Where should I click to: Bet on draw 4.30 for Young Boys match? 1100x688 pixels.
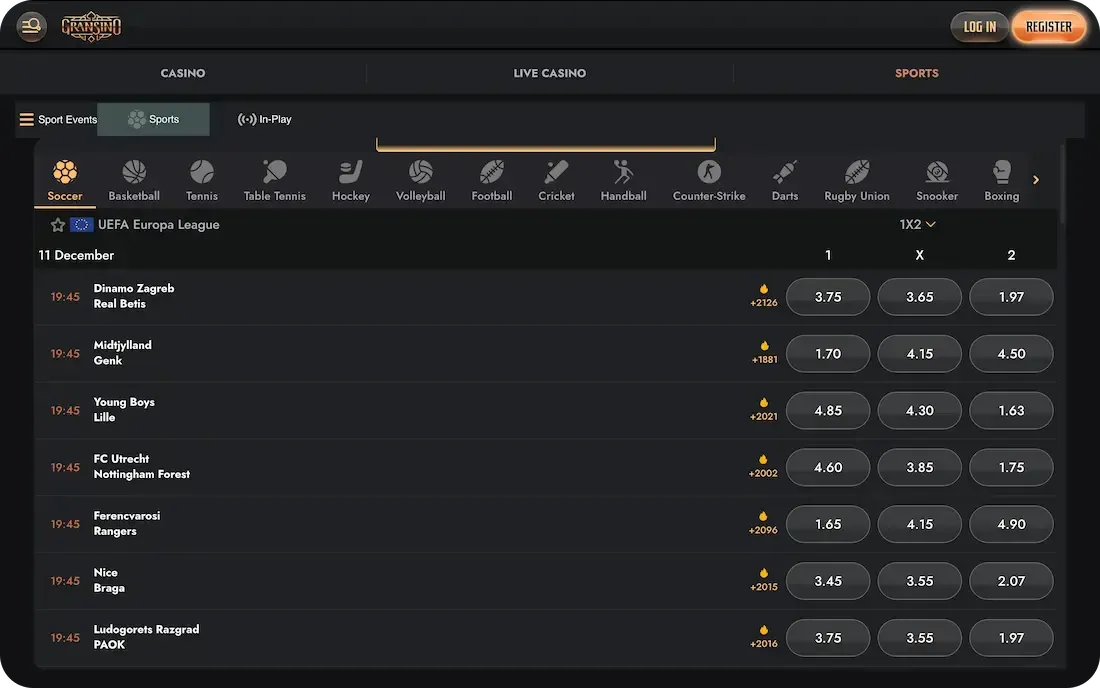919,410
